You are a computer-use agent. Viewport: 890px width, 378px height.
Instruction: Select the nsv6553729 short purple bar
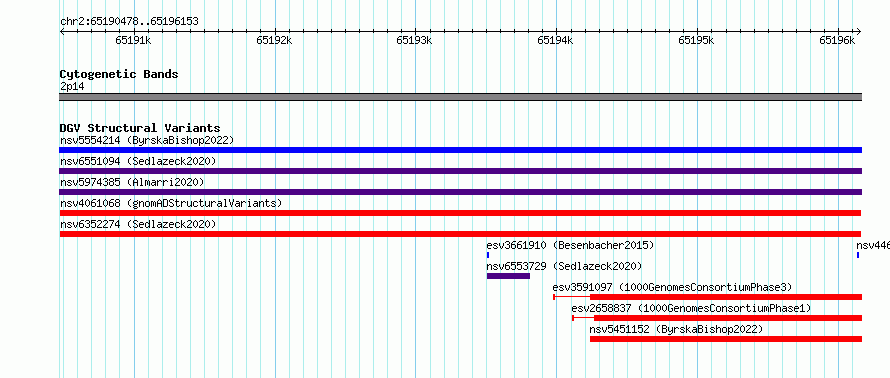pyautogui.click(x=508, y=276)
